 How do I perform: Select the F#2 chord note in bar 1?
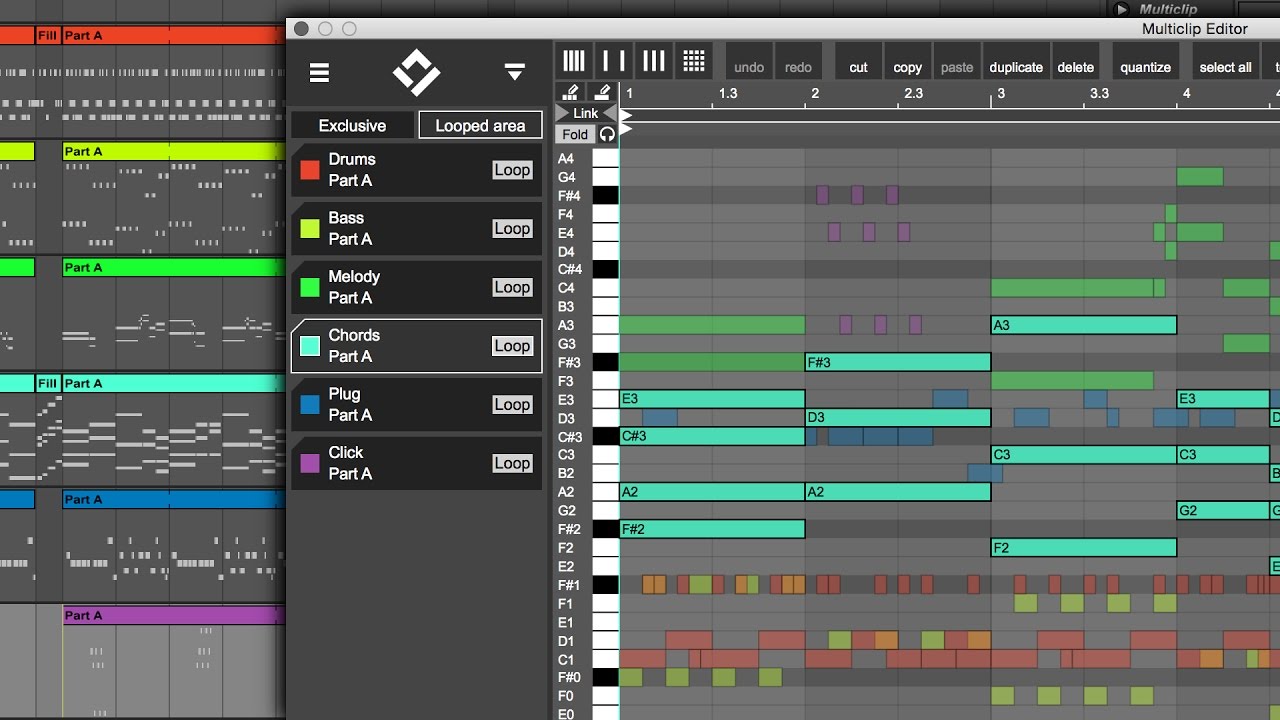[x=712, y=529]
